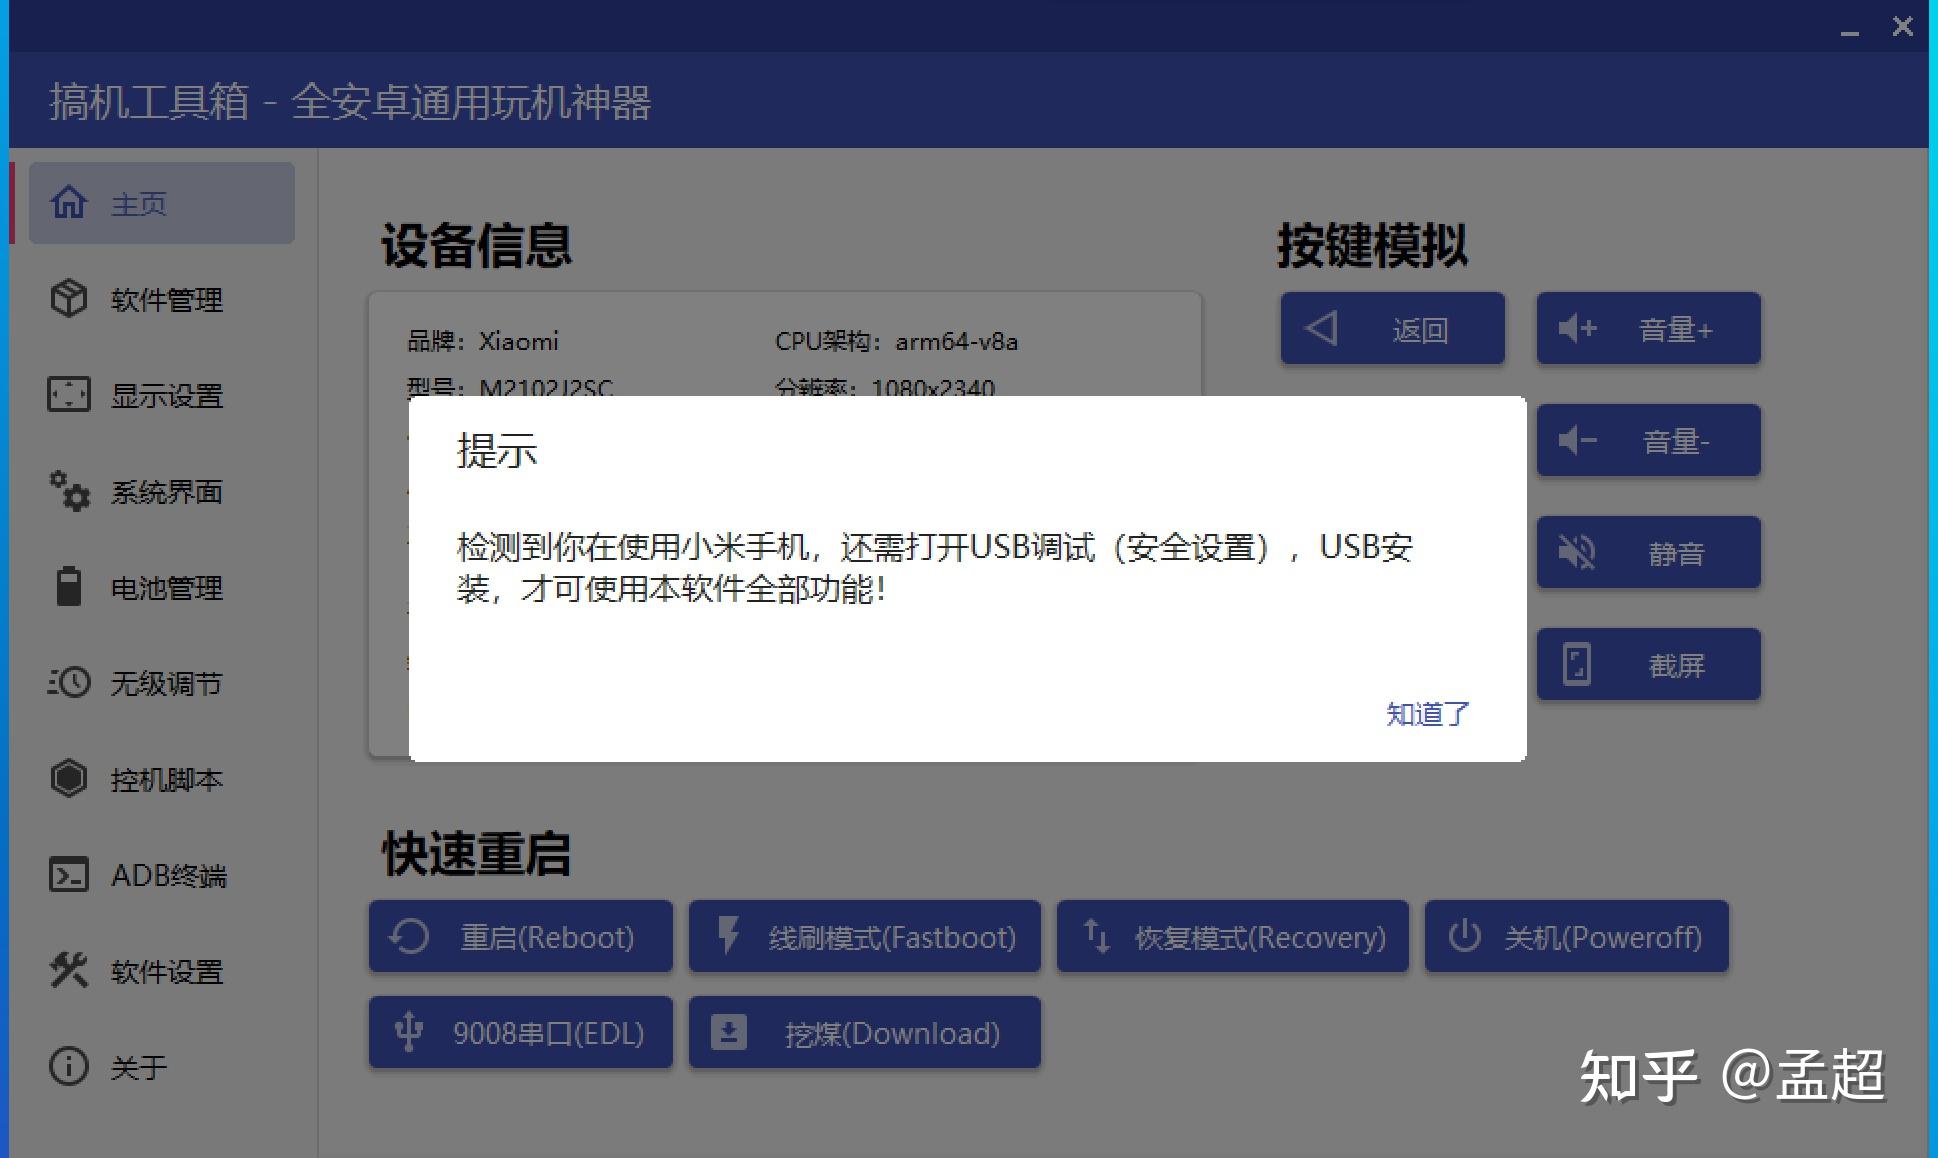
Task: Click the 音量+ button label
Action: pyautogui.click(x=1676, y=329)
